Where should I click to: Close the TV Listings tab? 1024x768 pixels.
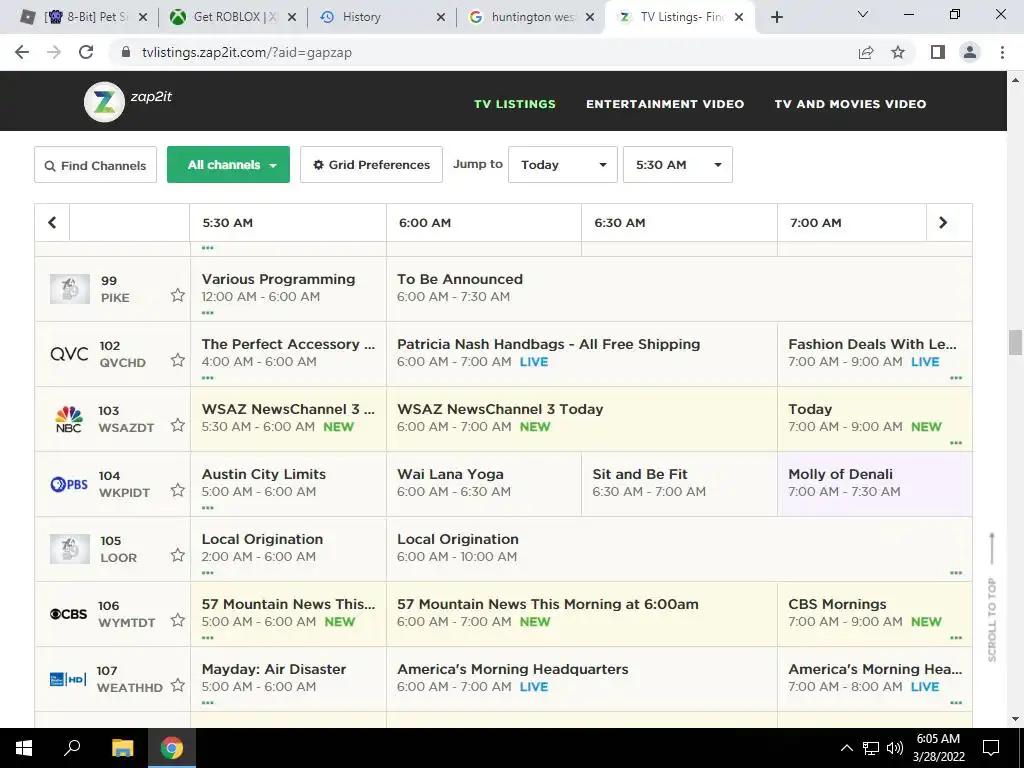[x=739, y=17]
